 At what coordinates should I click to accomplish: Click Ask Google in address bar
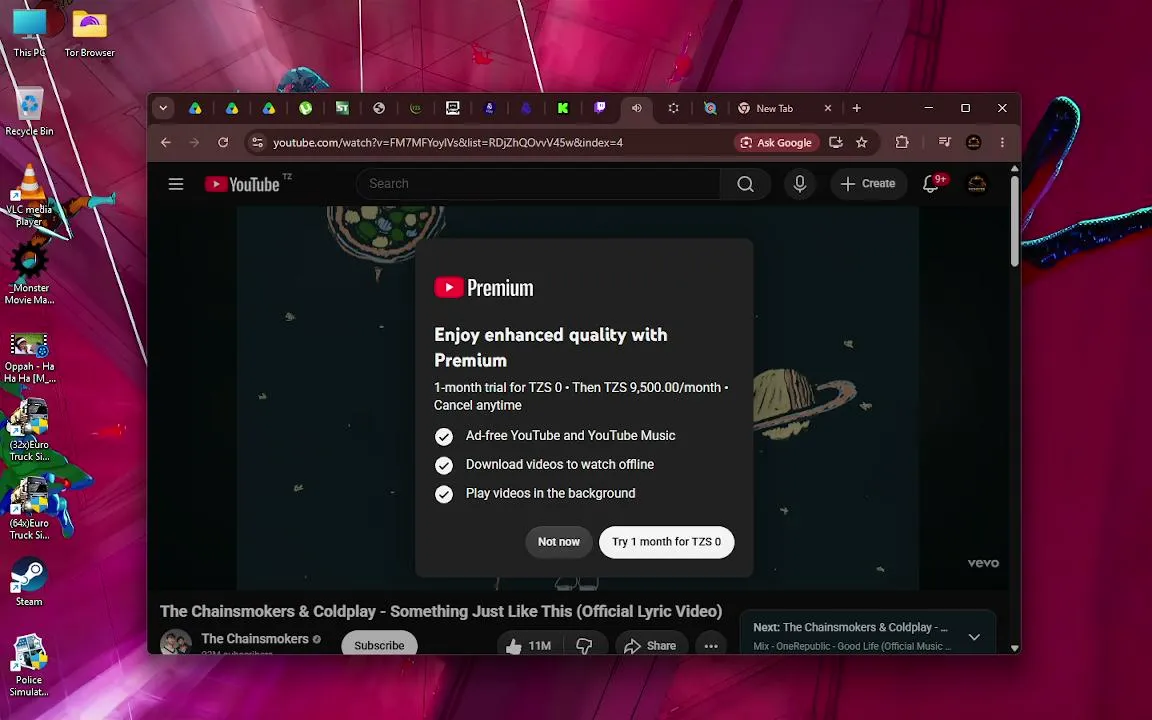point(777,143)
